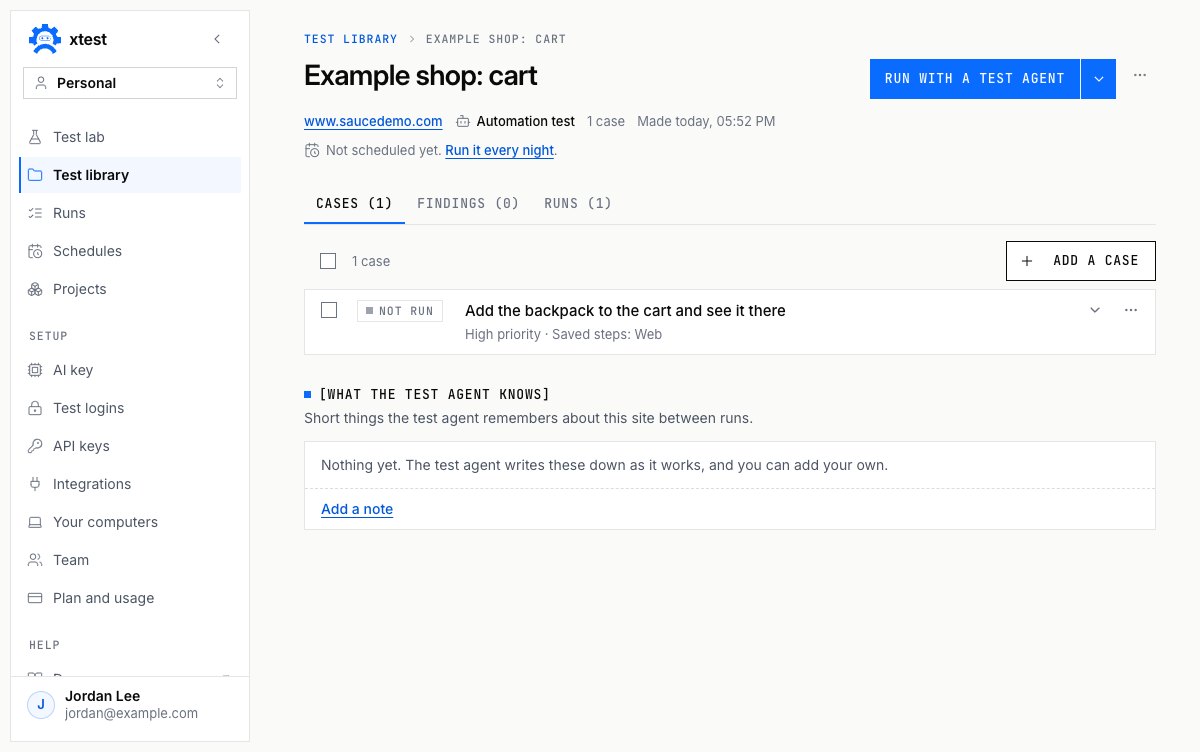This screenshot has height=752, width=1200.
Task: Click the Made today, 05:52 PM text
Action: (x=706, y=121)
